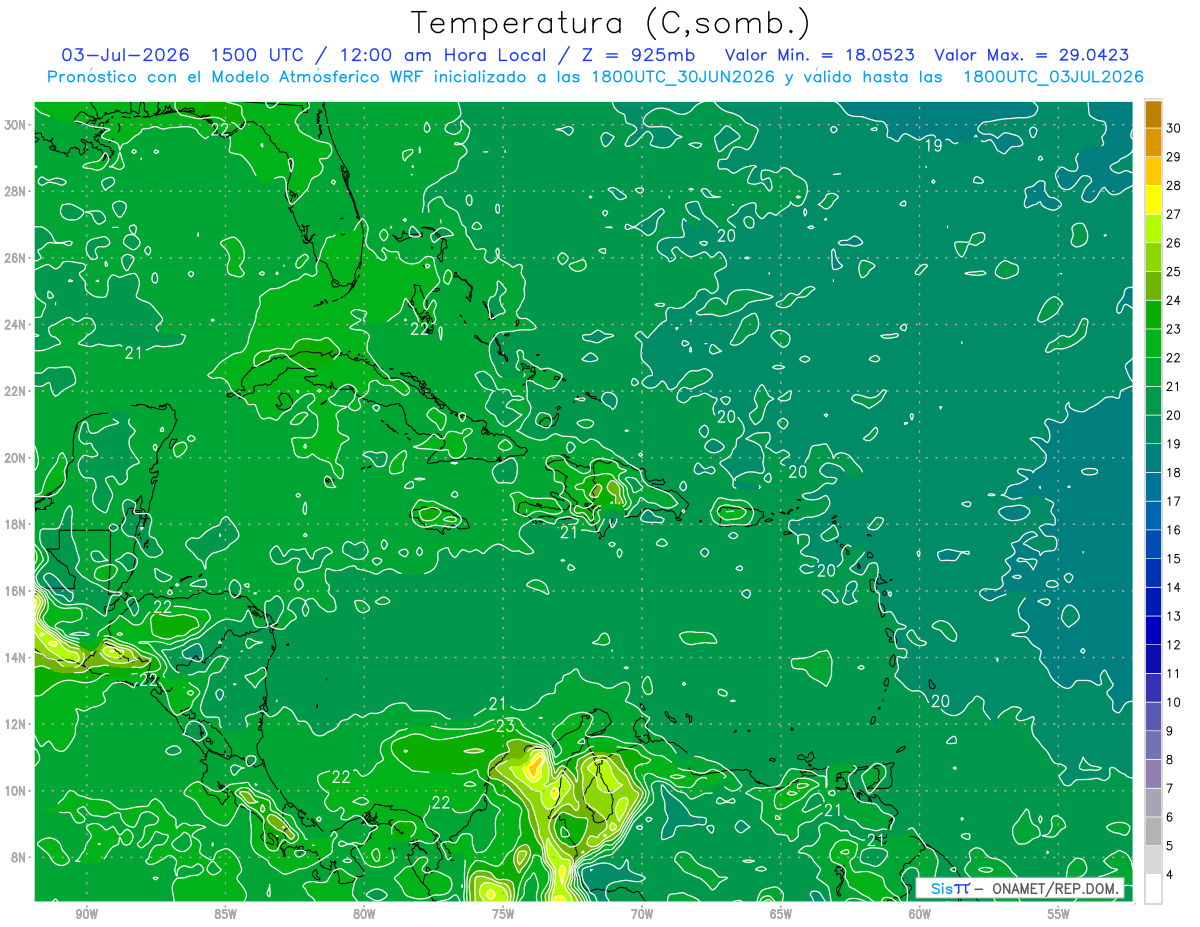Click the pressure level 'Z = 925mb'
The height and width of the screenshot is (927, 1200).
636,55
